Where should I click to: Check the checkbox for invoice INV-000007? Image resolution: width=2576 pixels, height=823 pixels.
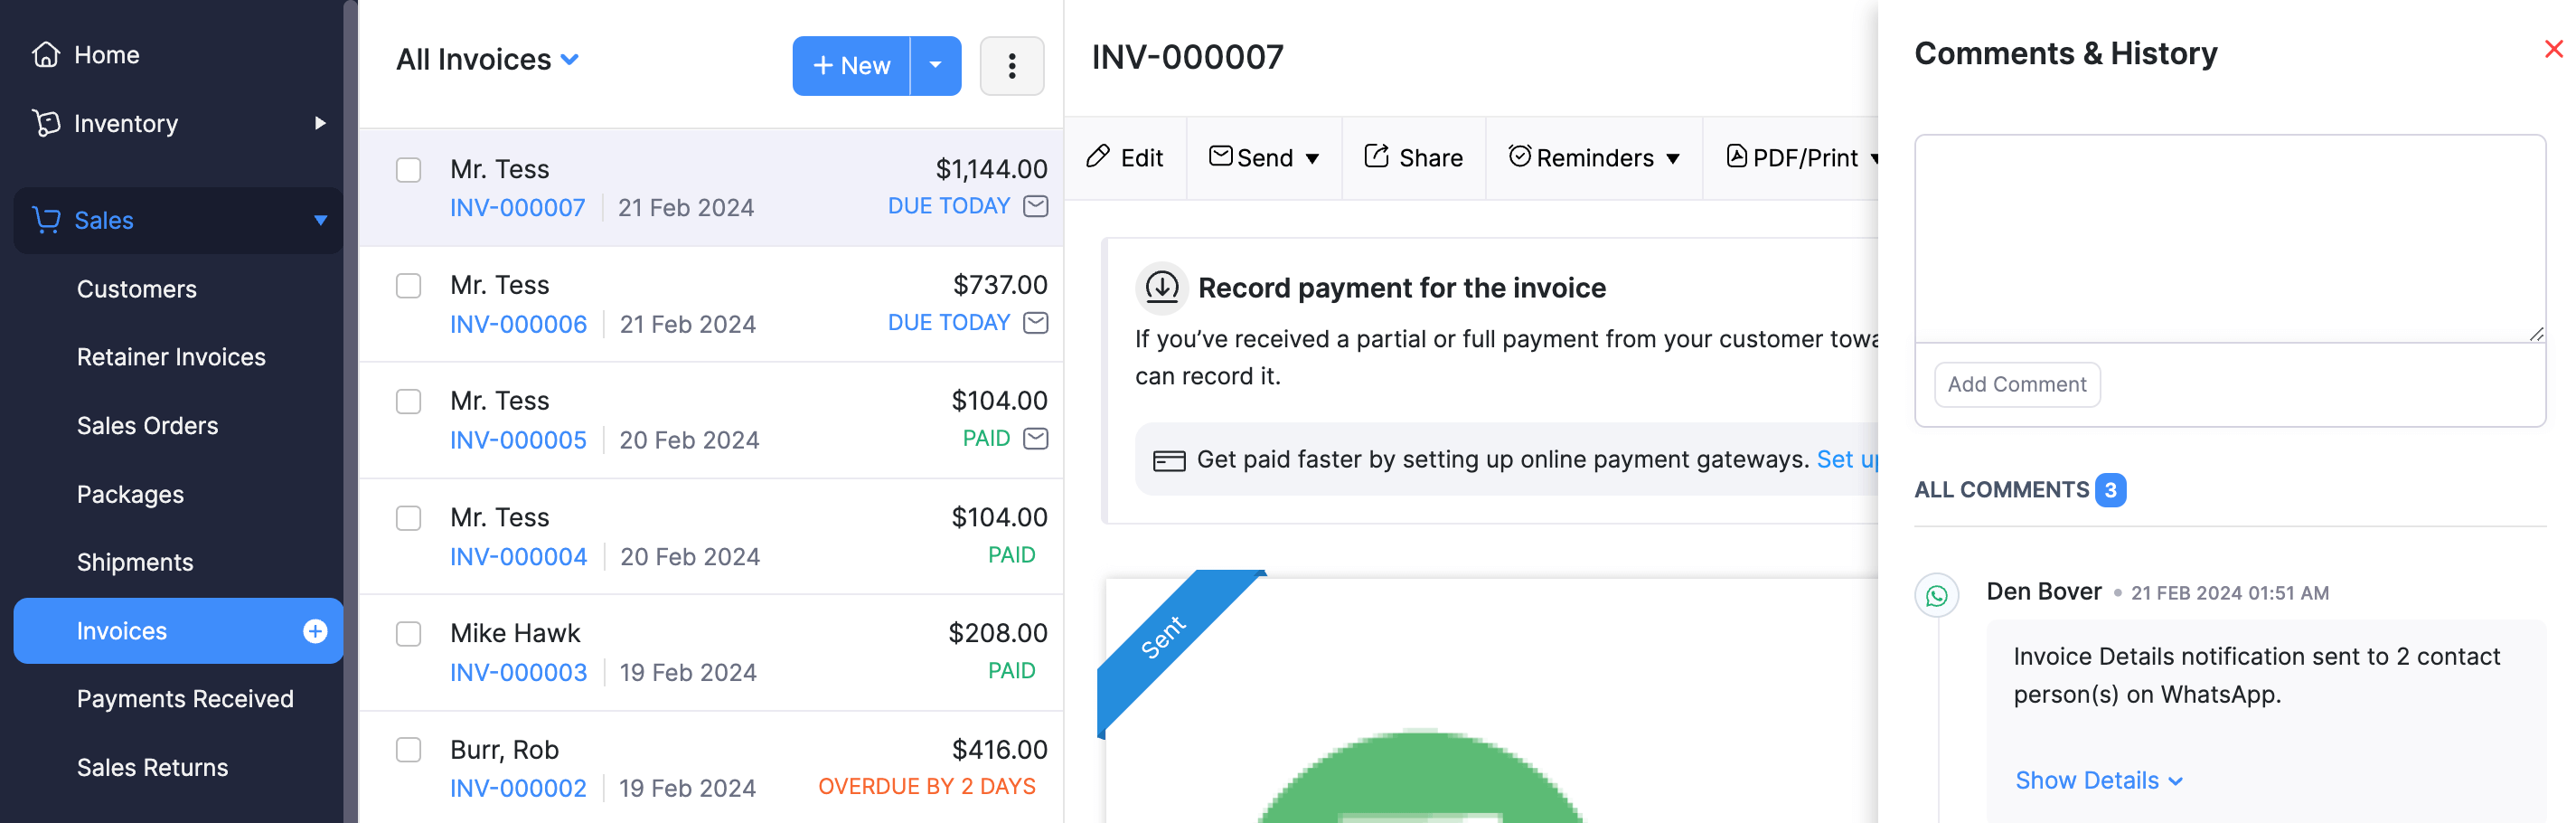[x=408, y=170]
